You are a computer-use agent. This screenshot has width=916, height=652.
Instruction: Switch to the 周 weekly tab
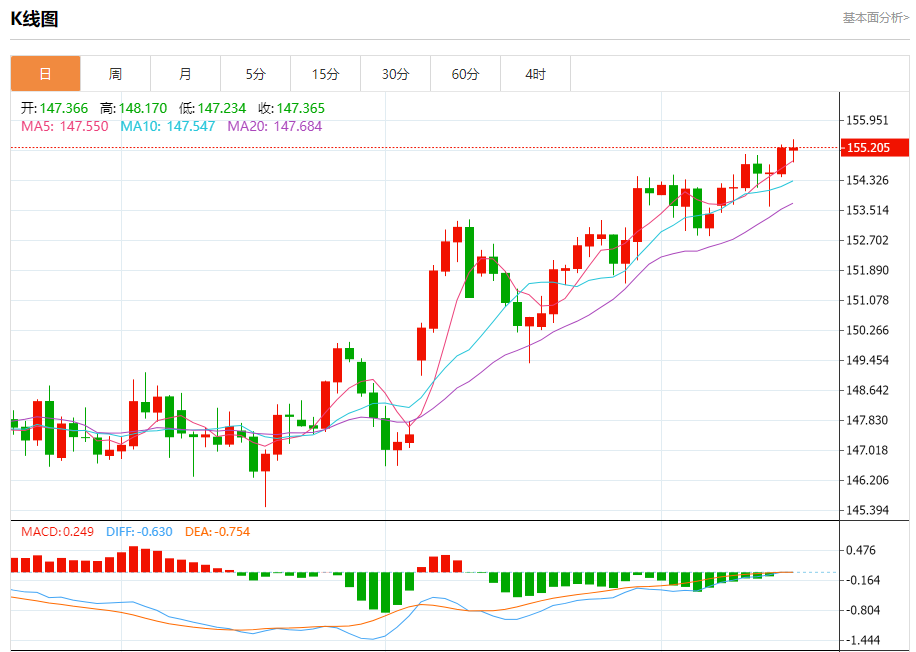[116, 74]
